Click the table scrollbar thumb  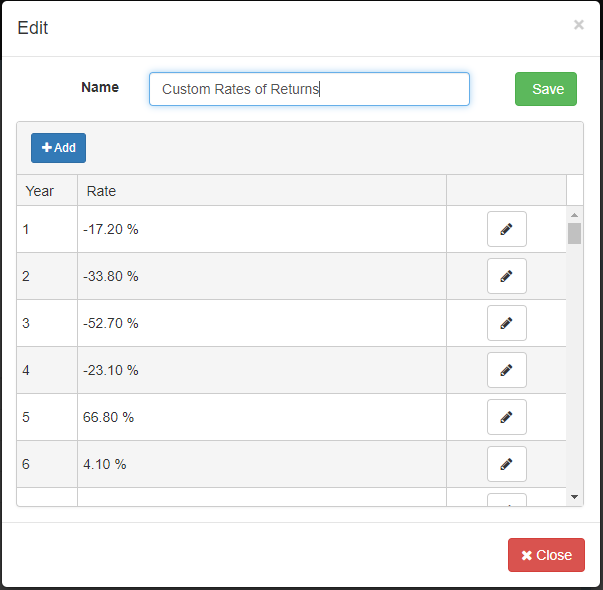tap(574, 233)
